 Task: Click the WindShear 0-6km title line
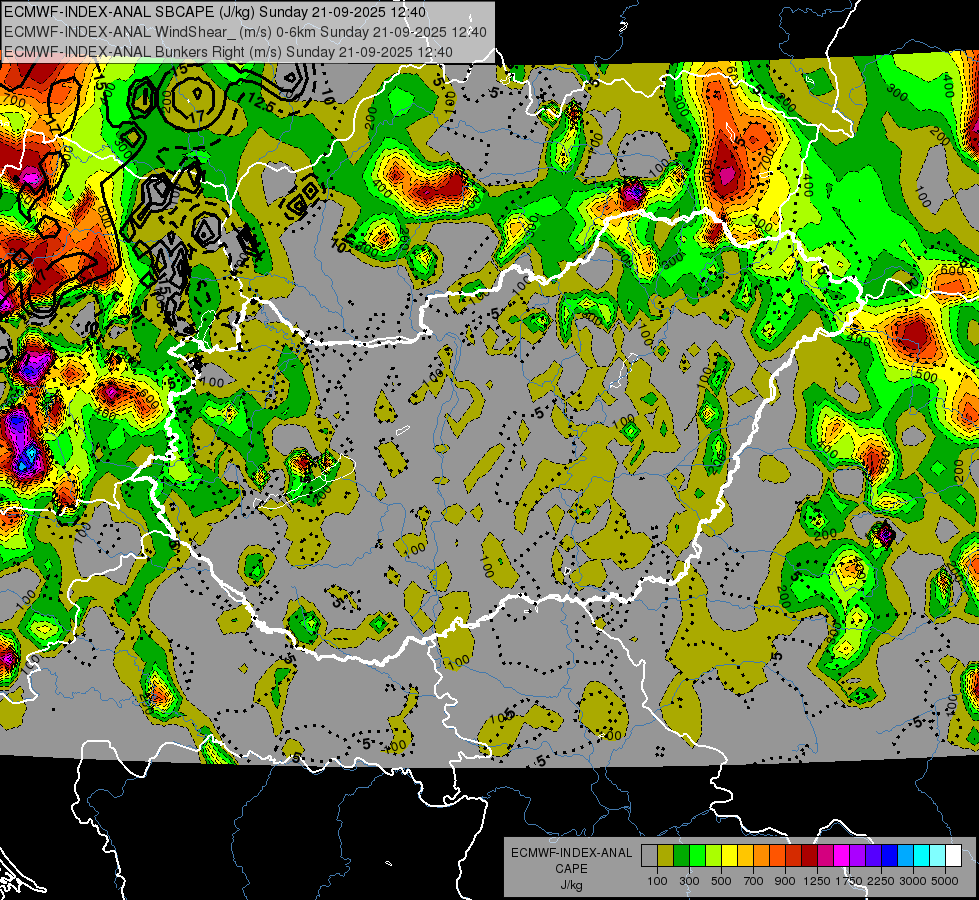pos(245,32)
